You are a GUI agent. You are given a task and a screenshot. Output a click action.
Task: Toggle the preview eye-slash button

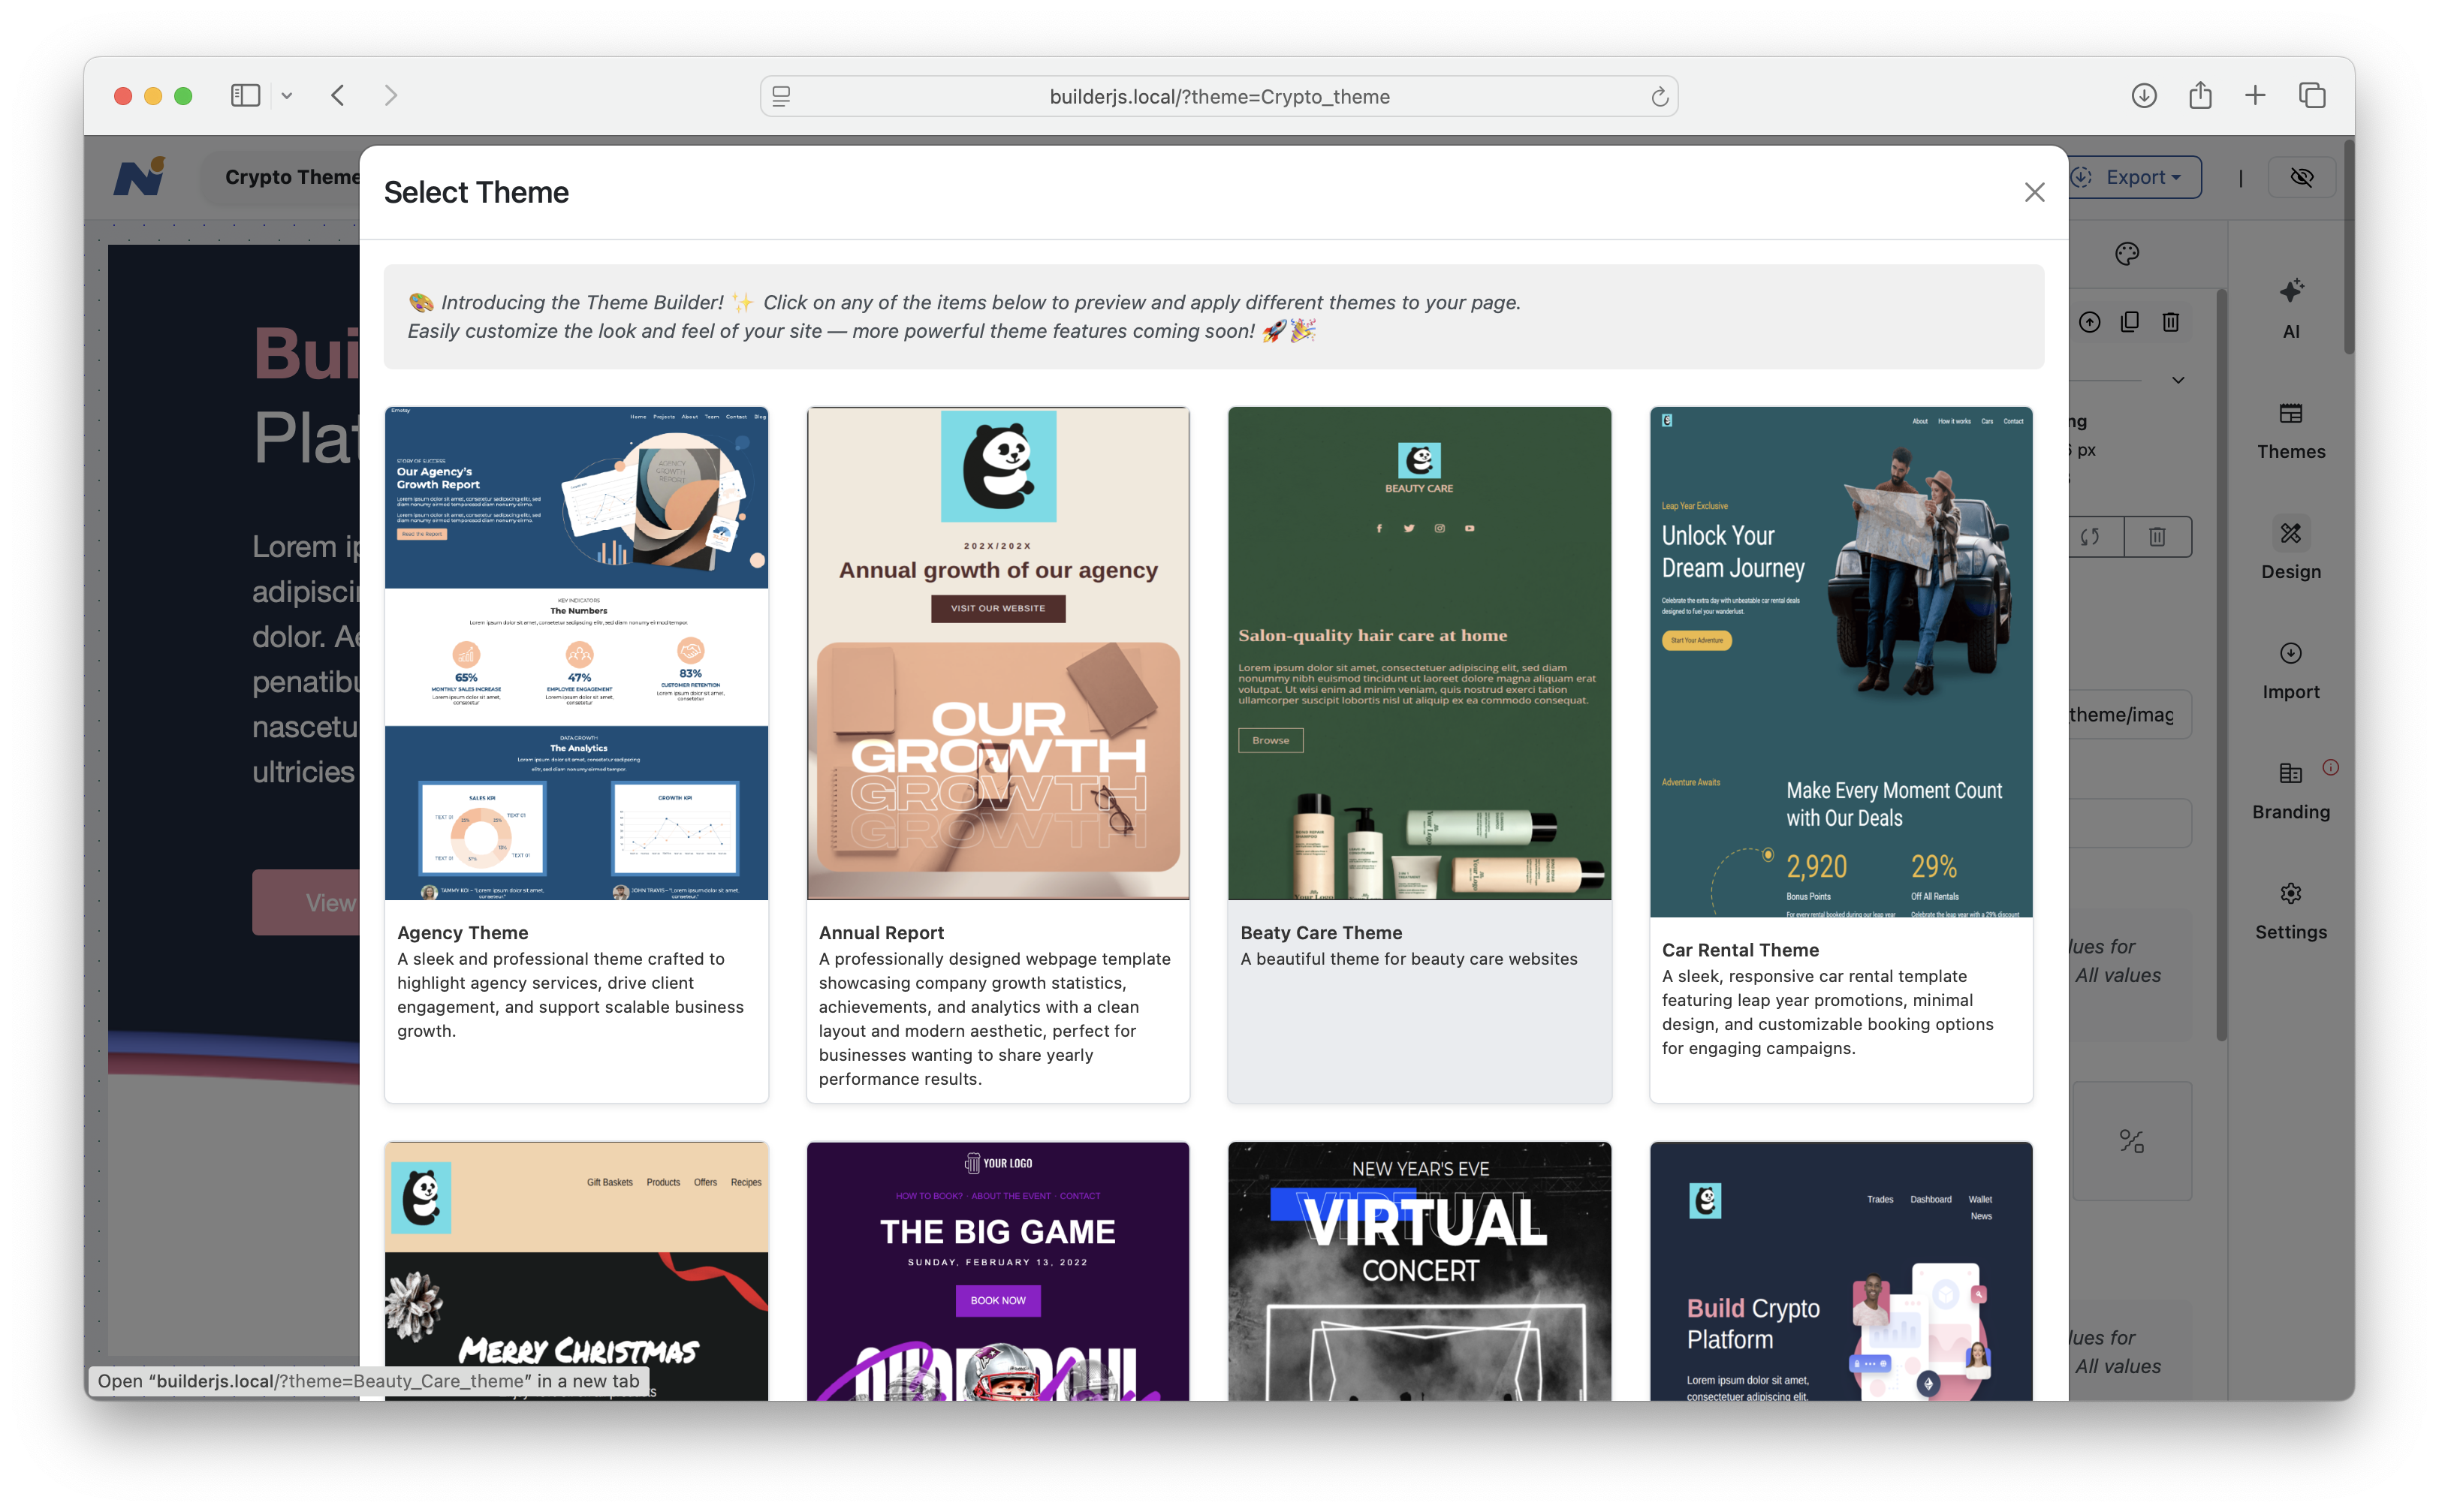click(2302, 177)
